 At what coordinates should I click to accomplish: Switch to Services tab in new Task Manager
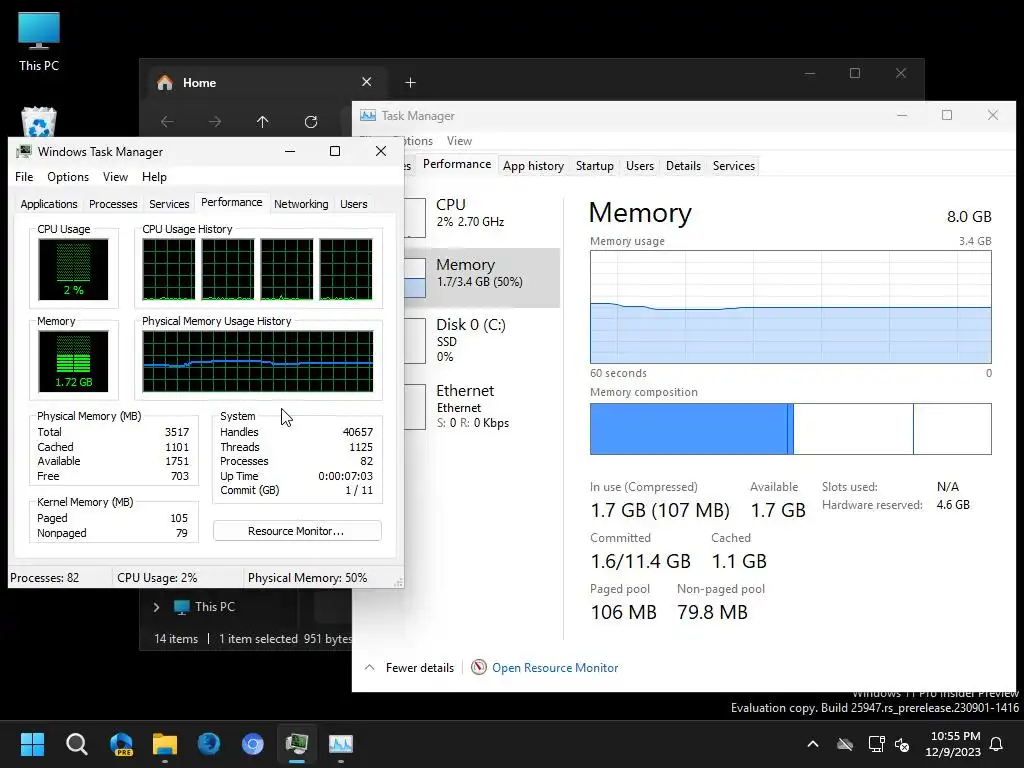pyautogui.click(x=733, y=166)
